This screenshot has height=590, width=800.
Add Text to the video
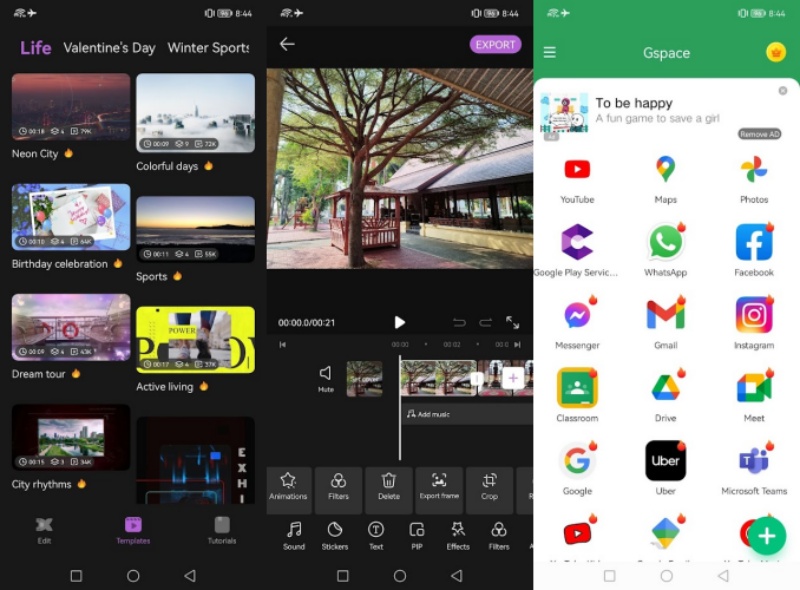point(376,536)
